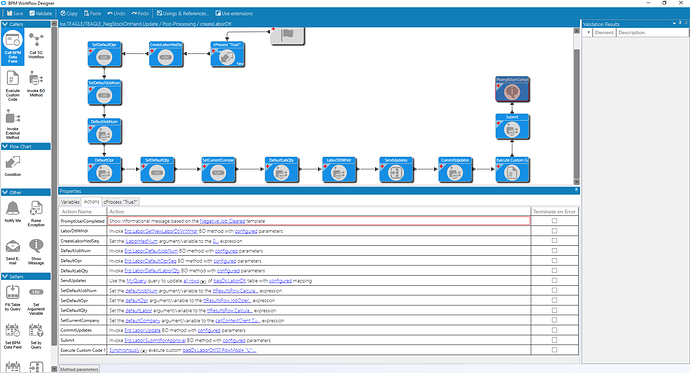This screenshot has width=690, height=373.
Task: Open the Negative Job Cleared template link
Action: point(222,221)
